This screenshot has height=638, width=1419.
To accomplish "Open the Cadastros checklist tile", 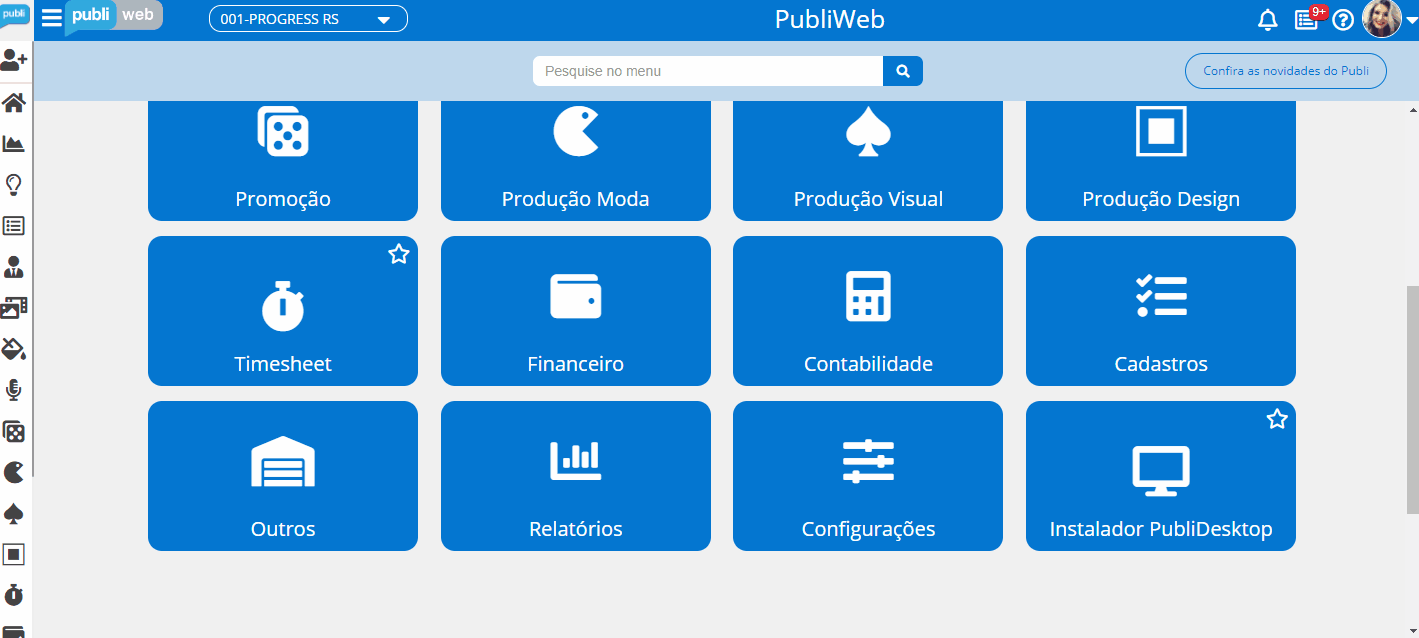I will coord(1161,311).
